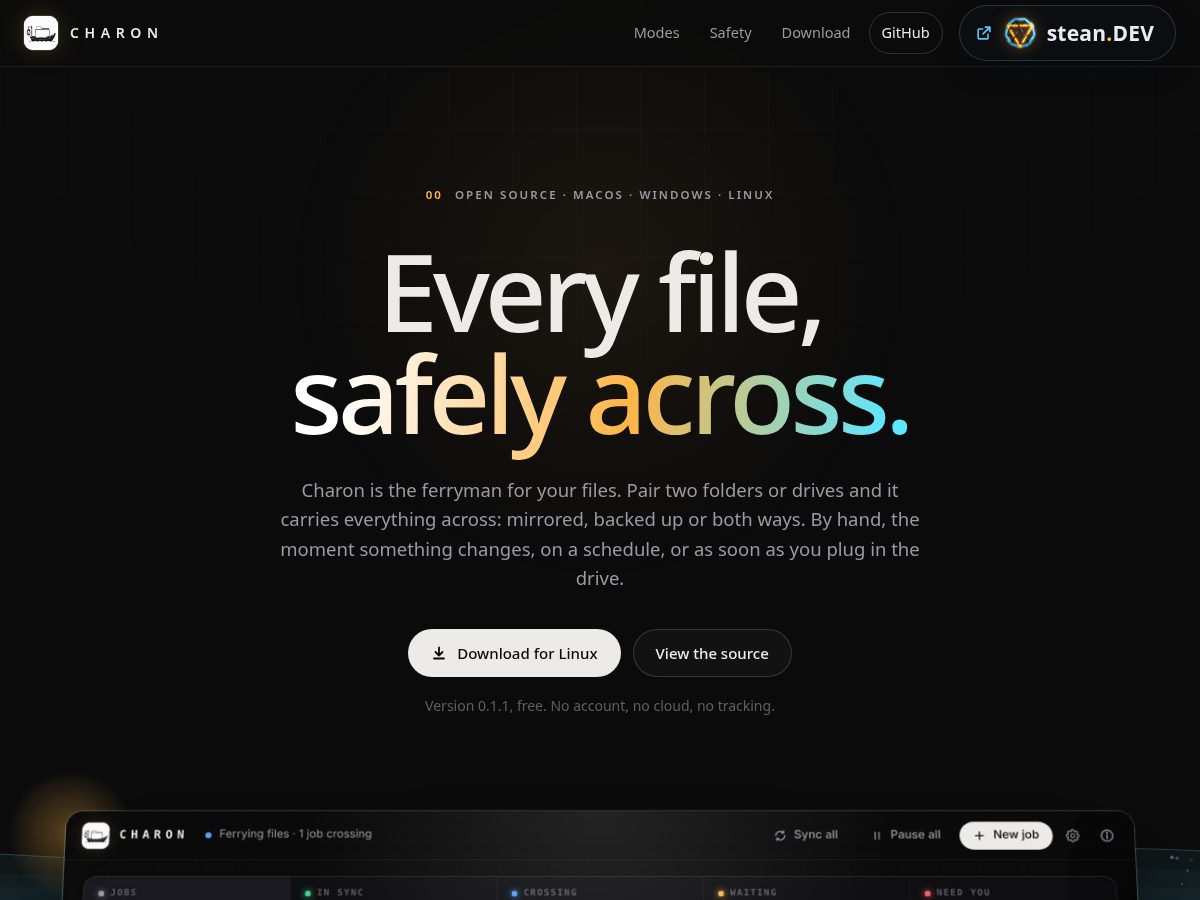Click the stean.DEV gem logo icon
Screen dimensions: 1200x900
(1020, 33)
